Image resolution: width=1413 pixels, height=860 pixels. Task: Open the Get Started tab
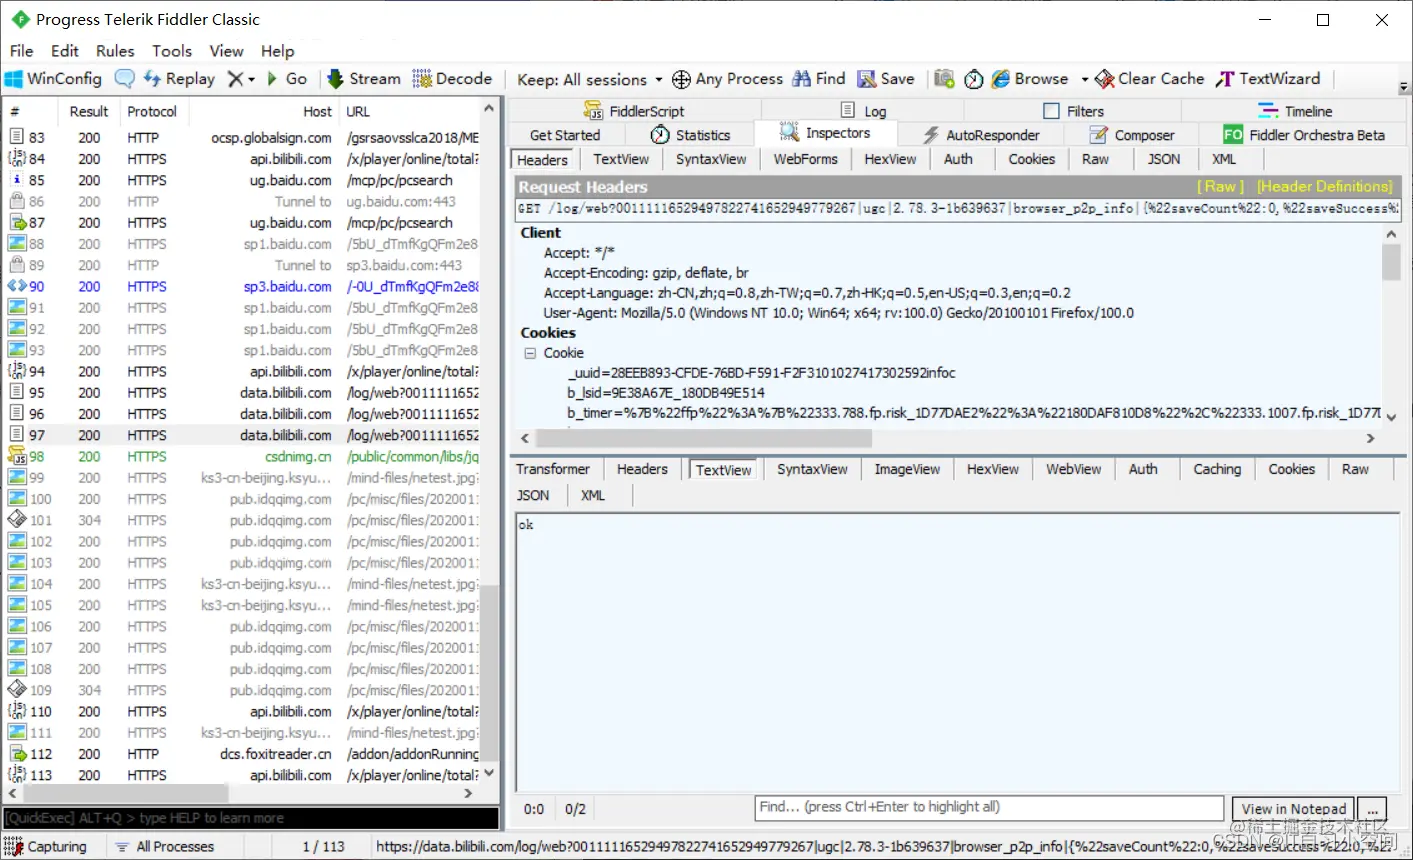pos(565,135)
